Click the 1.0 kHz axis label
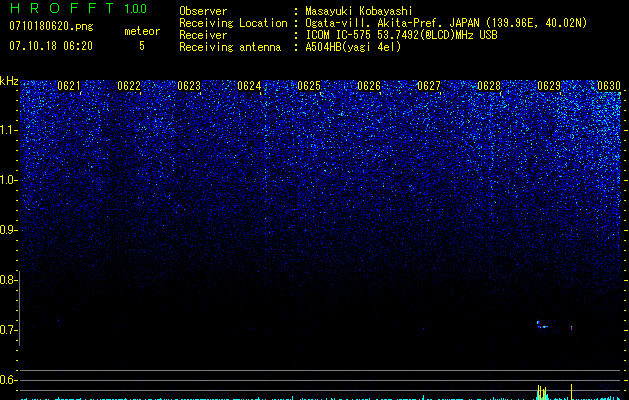 tap(9, 180)
